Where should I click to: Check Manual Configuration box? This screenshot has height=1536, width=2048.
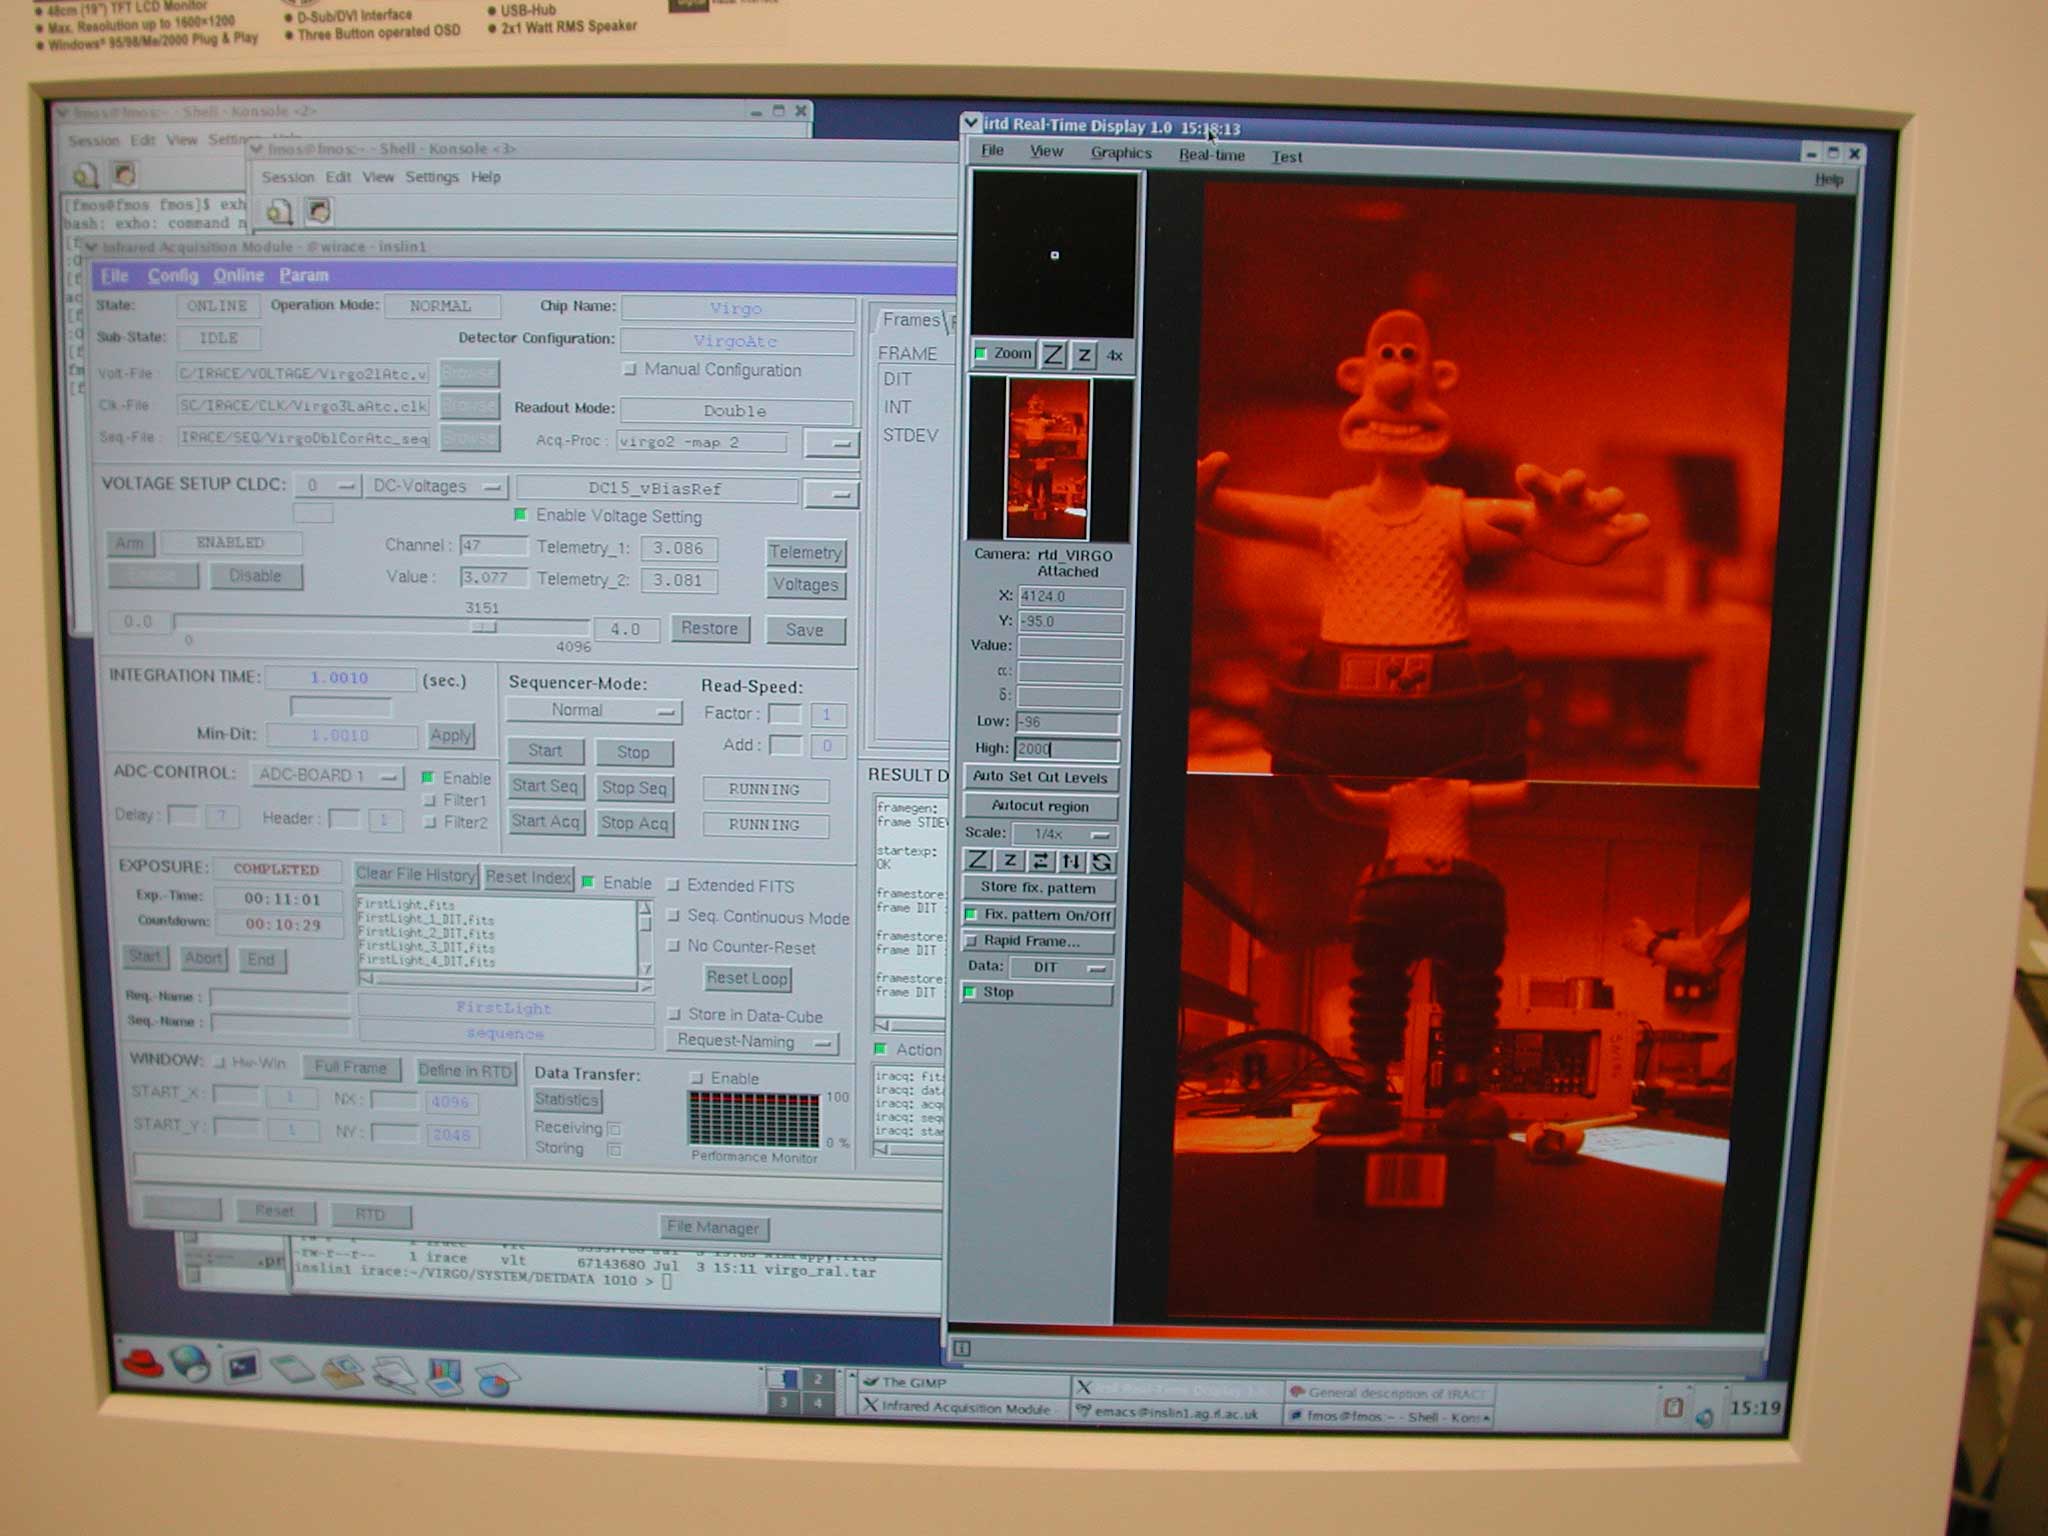point(630,369)
